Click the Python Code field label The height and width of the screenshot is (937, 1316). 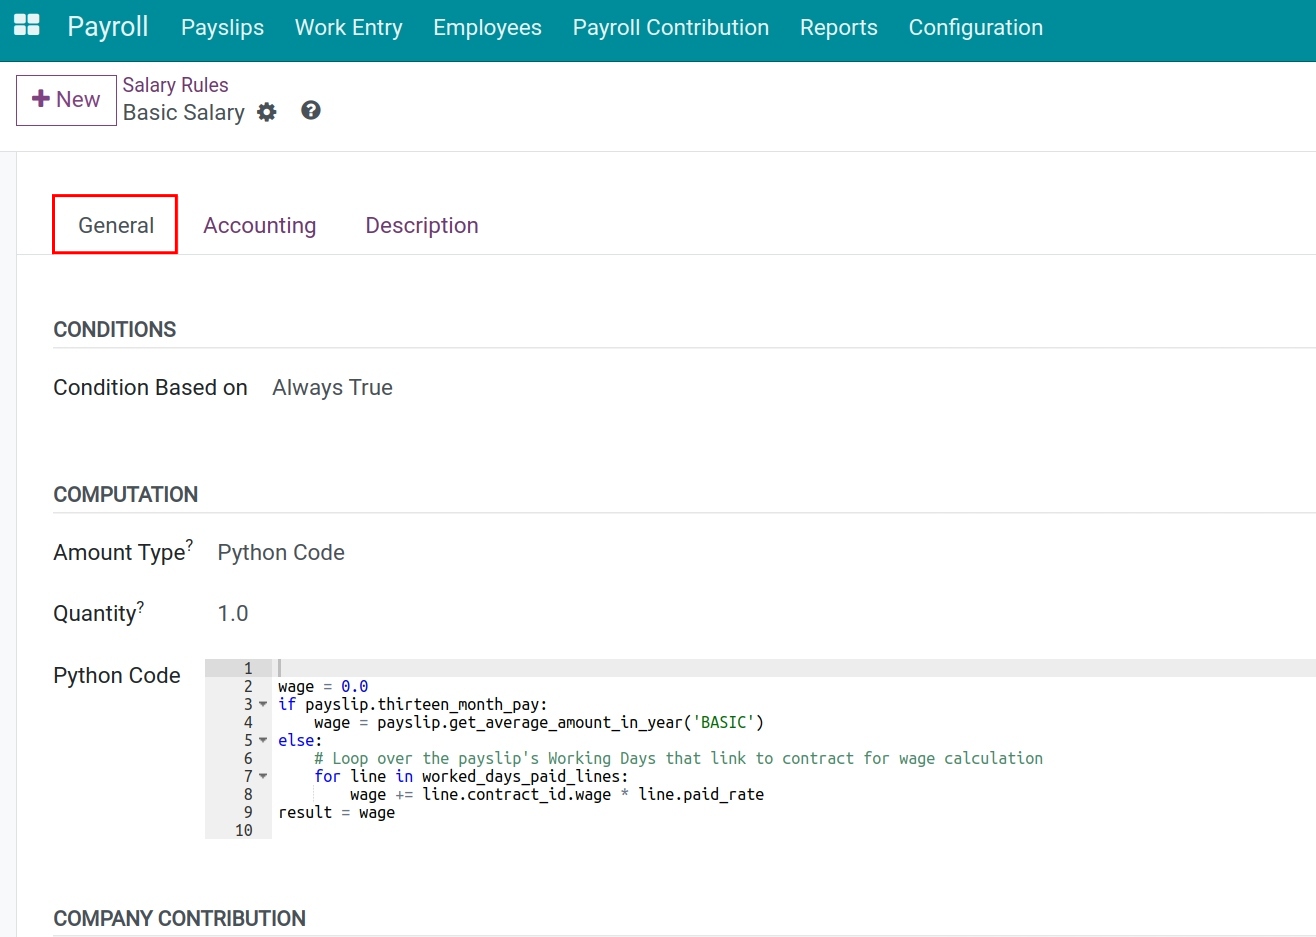pos(117,676)
